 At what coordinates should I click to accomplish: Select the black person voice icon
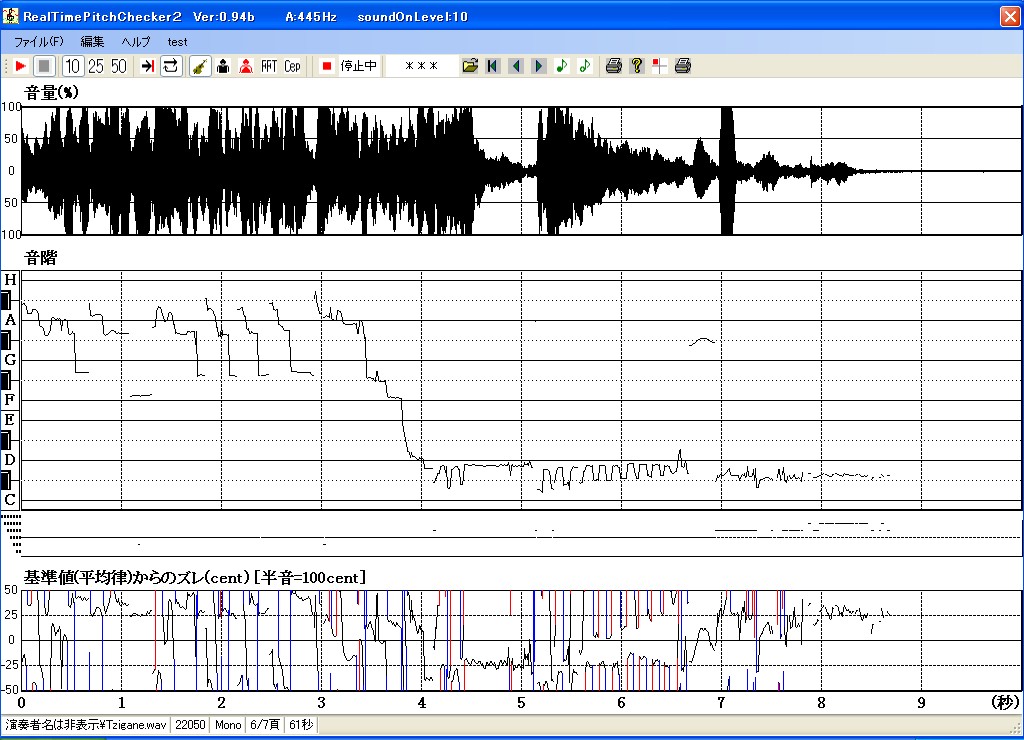[x=223, y=66]
